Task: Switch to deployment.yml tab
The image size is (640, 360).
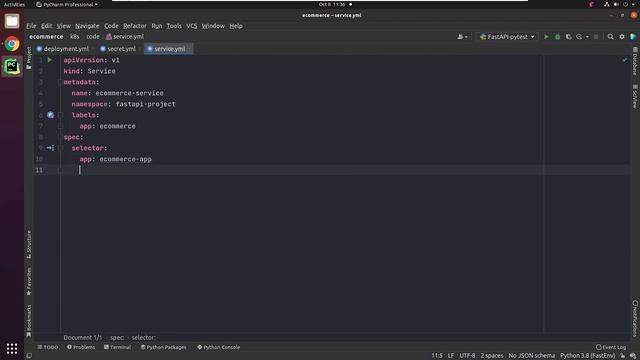Action: [x=66, y=49]
